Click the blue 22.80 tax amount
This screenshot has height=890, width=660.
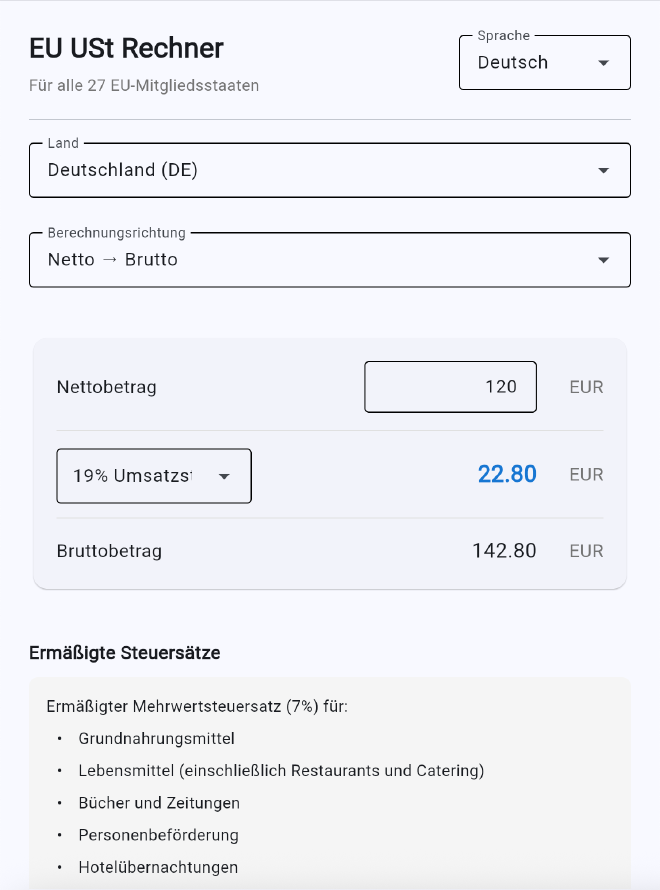point(507,474)
